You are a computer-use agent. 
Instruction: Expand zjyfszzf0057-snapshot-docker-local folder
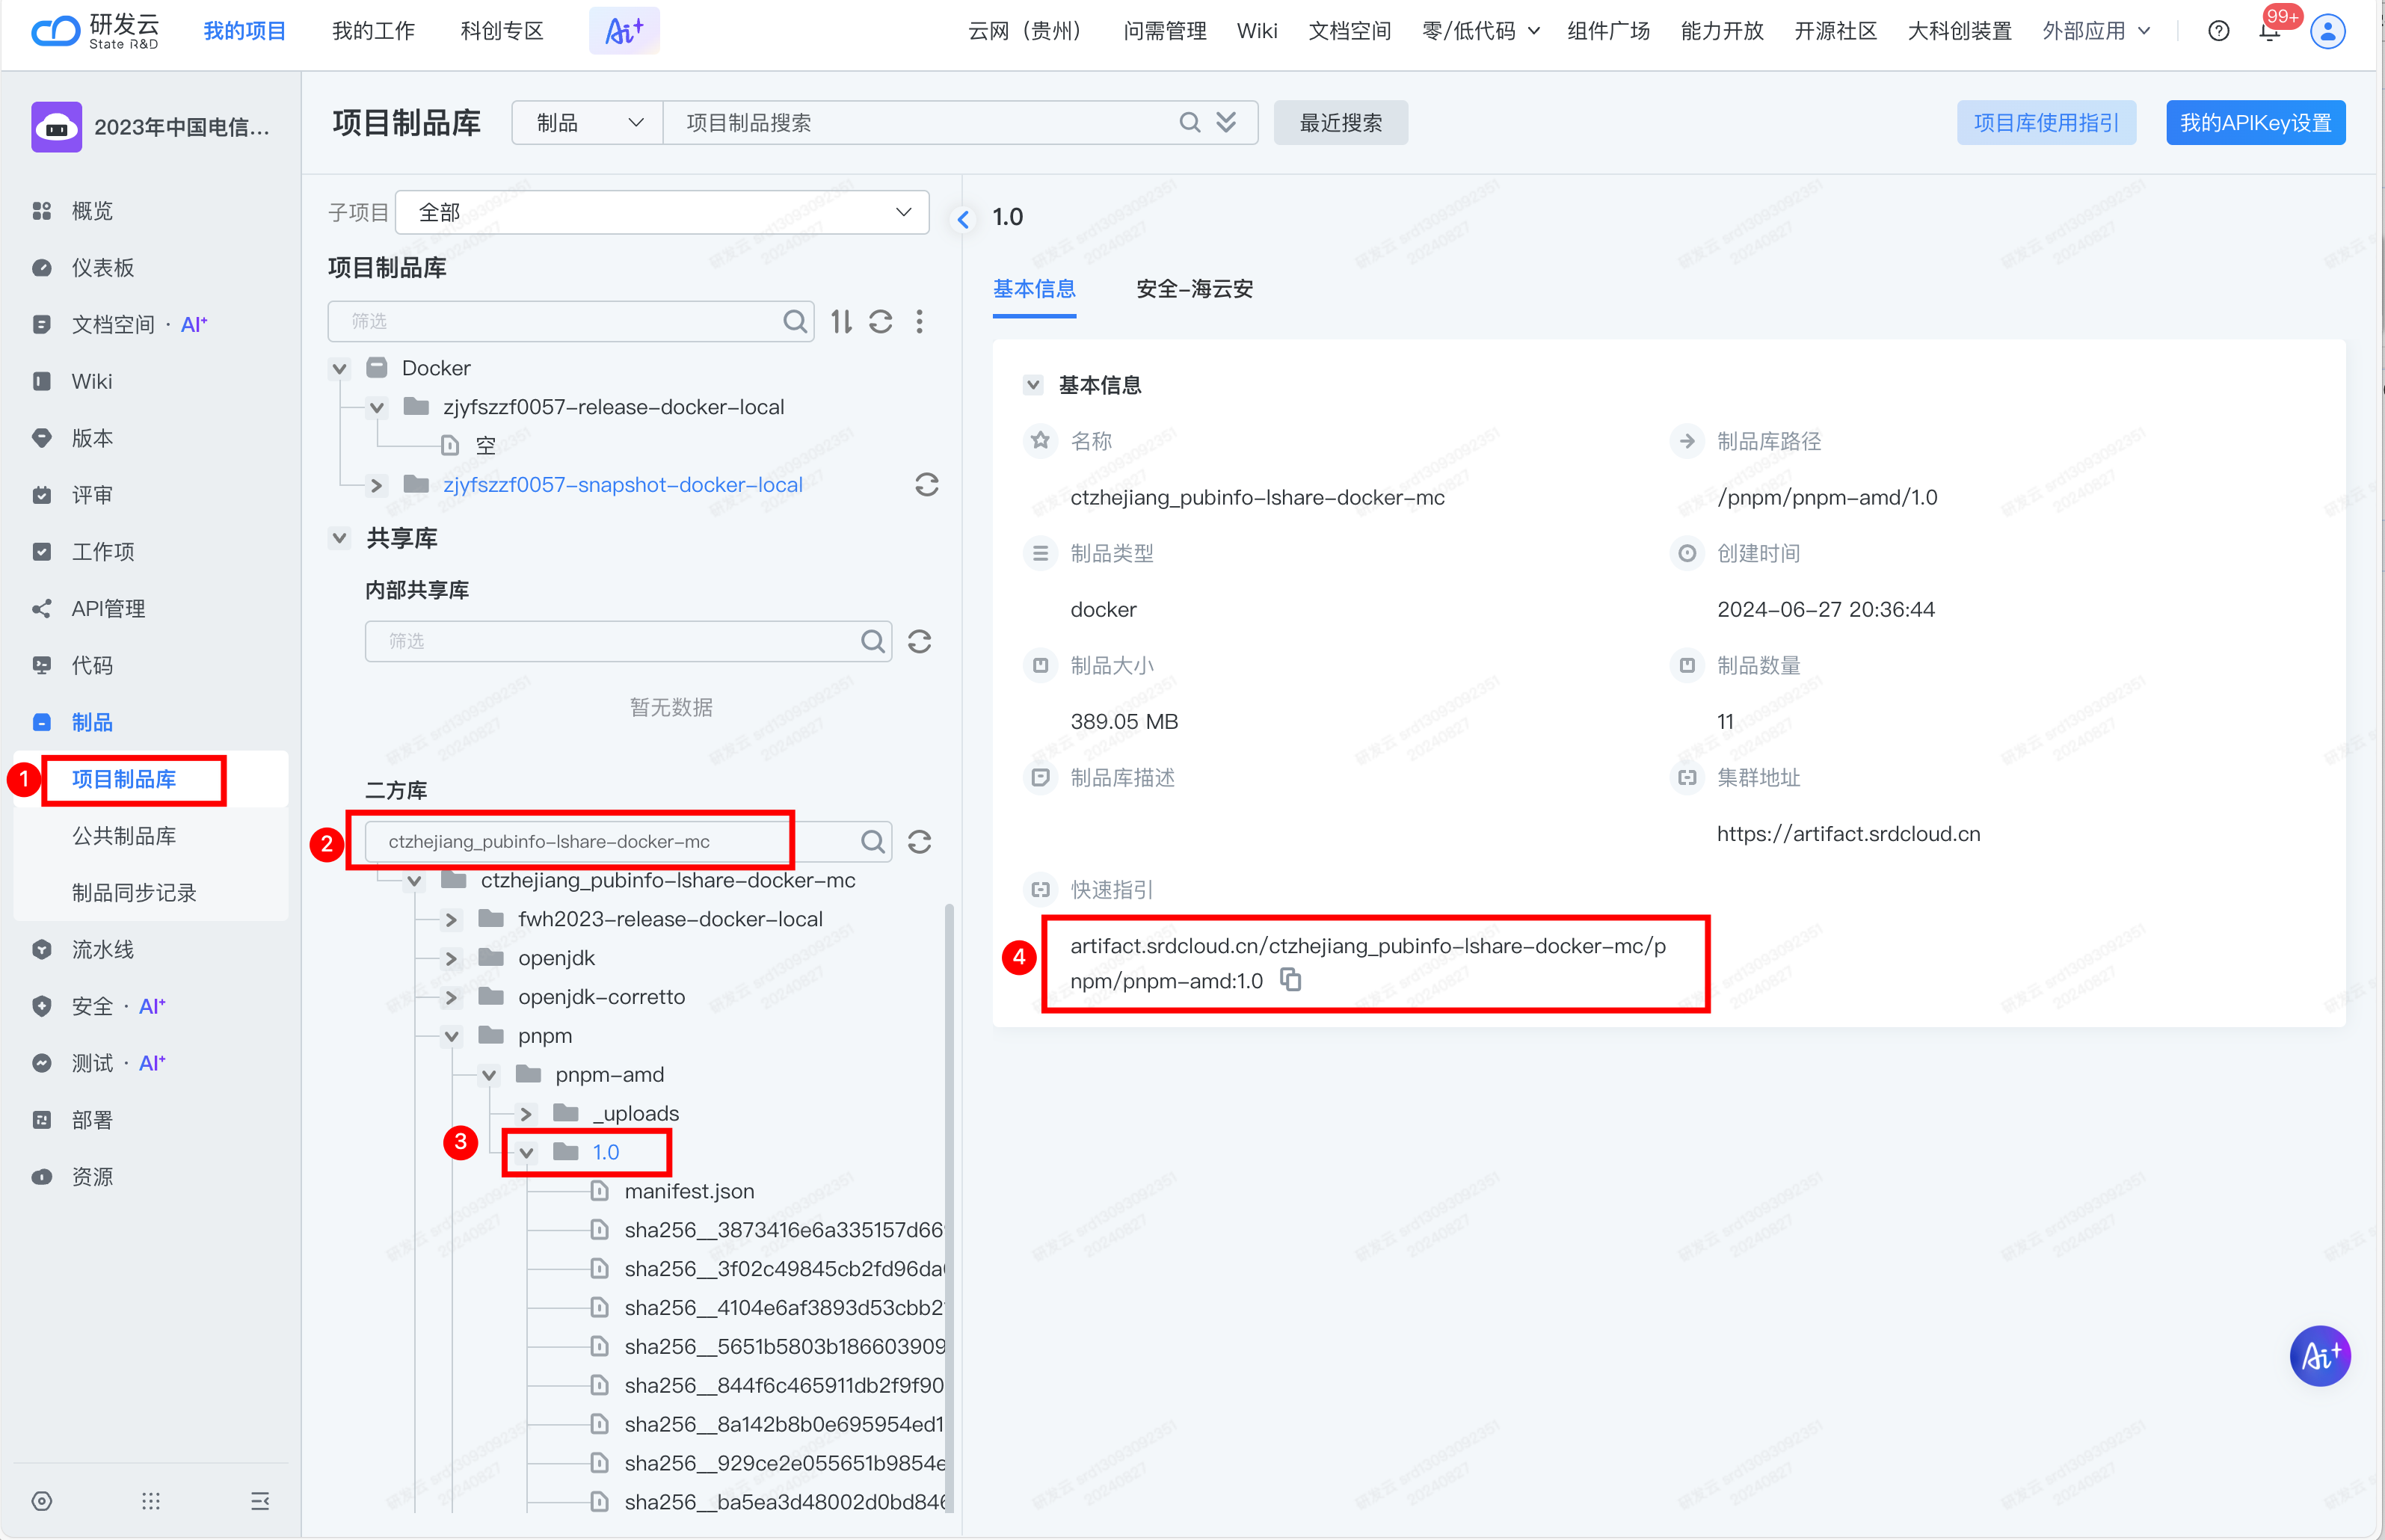(x=377, y=485)
